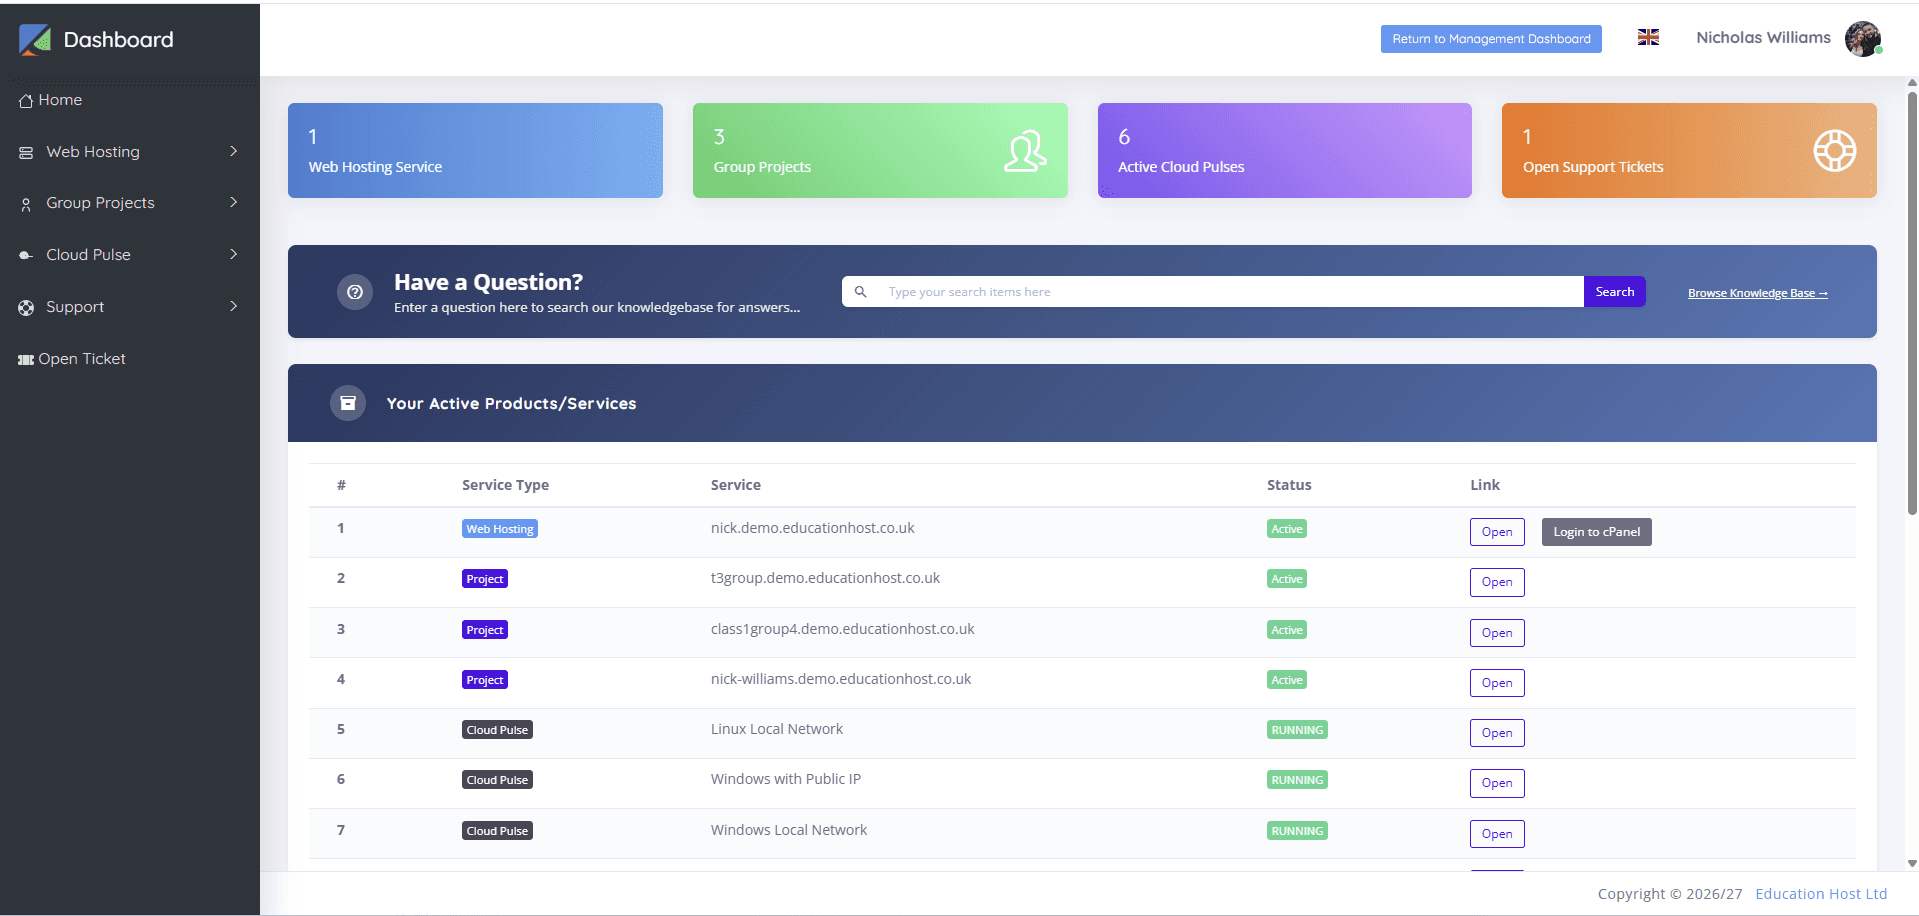The image size is (1919, 916).
Task: Click the Open Ticket ticket icon
Action: (x=26, y=360)
